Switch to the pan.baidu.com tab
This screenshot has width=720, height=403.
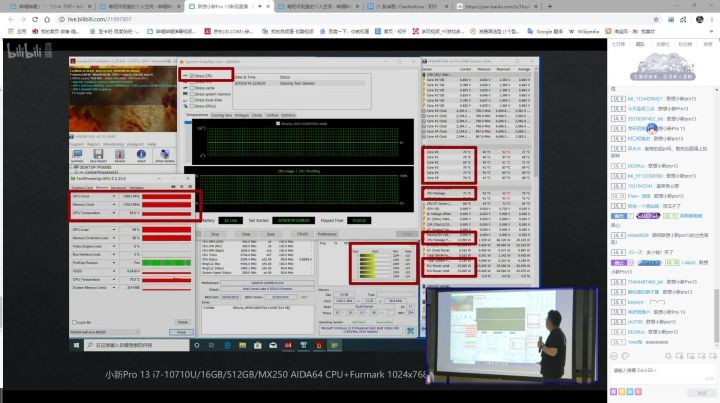pyautogui.click(x=498, y=6)
